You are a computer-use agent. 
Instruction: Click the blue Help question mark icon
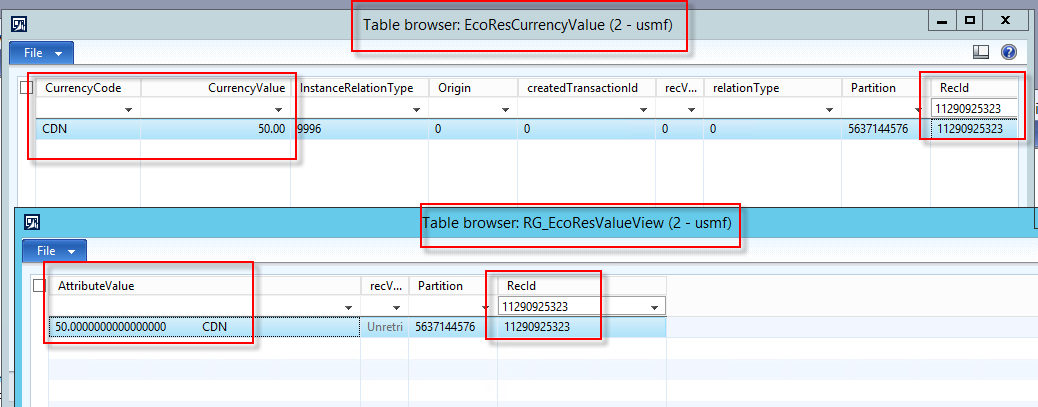coord(1008,52)
